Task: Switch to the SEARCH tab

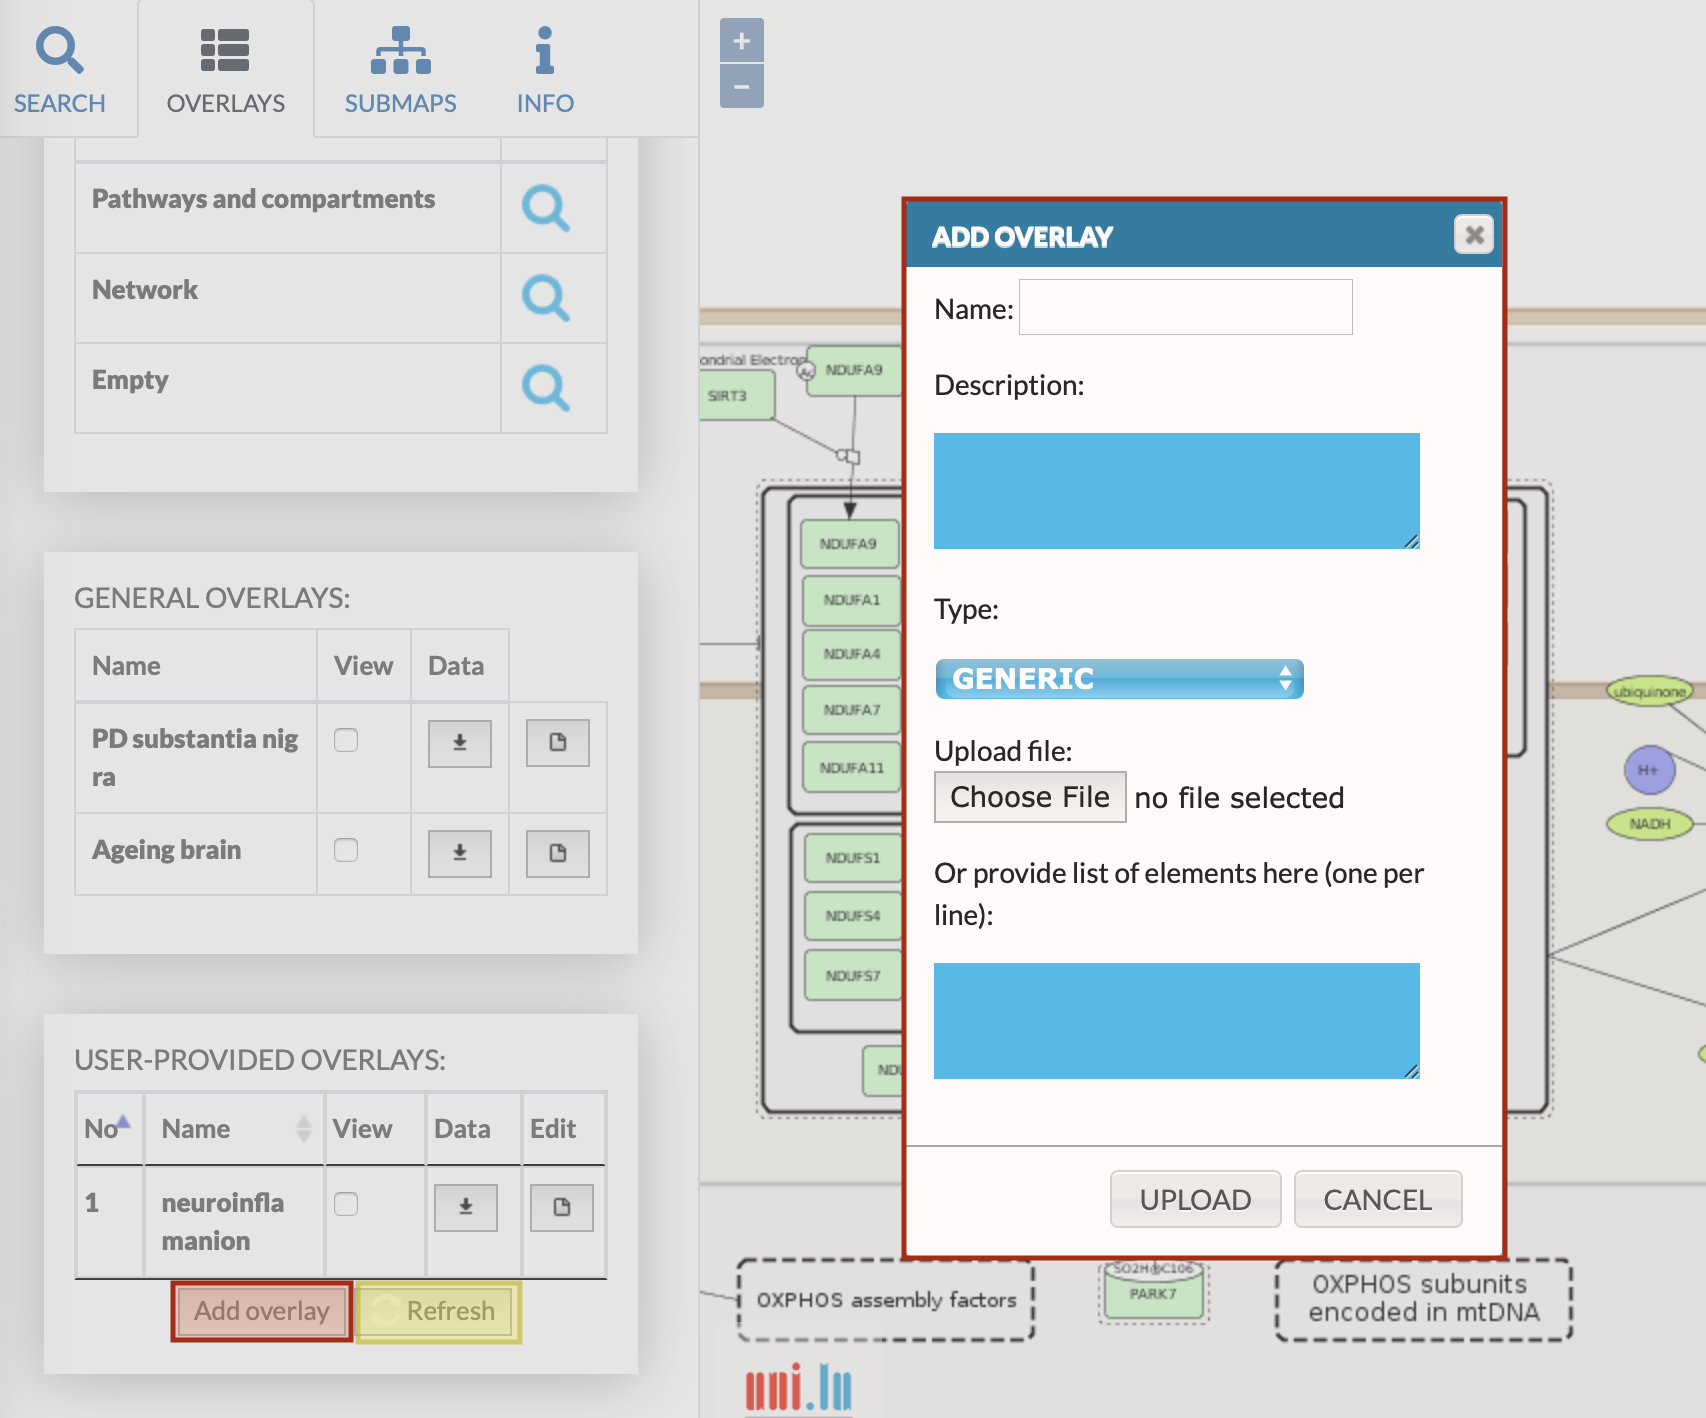Action: tap(60, 70)
